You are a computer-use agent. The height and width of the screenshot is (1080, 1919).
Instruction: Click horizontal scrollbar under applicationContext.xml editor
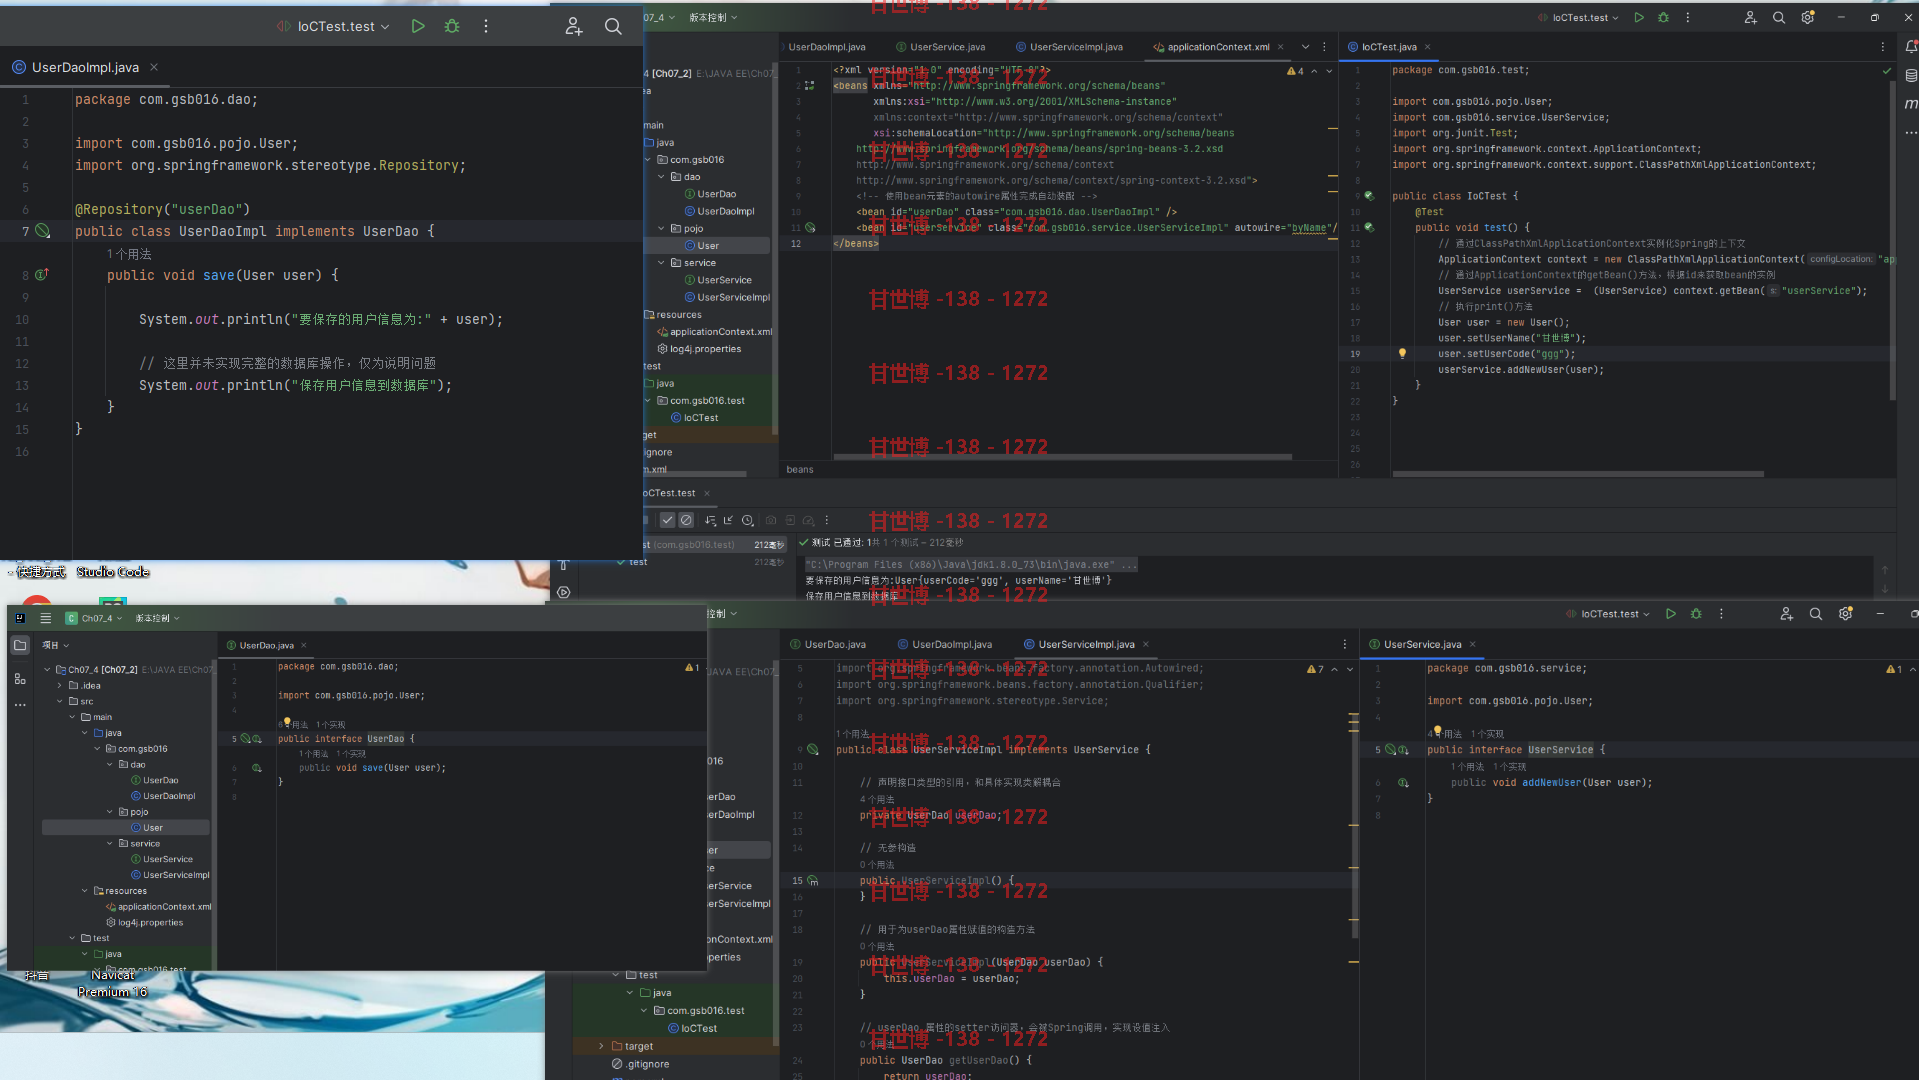coord(1062,457)
